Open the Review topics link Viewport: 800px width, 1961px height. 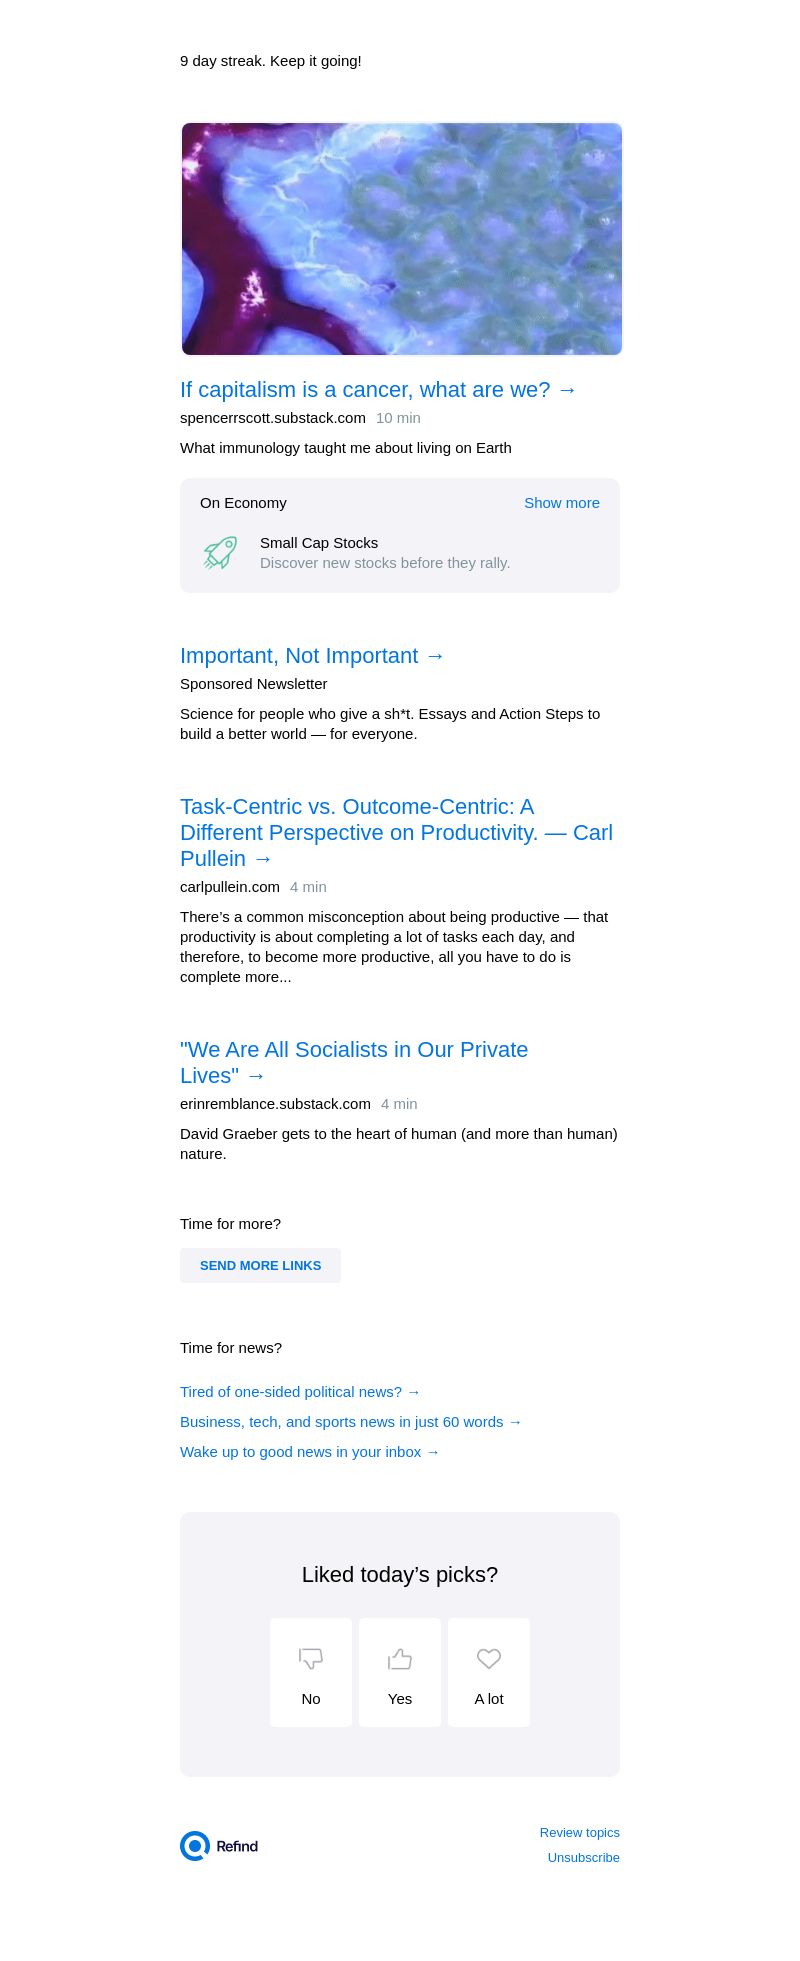579,1833
